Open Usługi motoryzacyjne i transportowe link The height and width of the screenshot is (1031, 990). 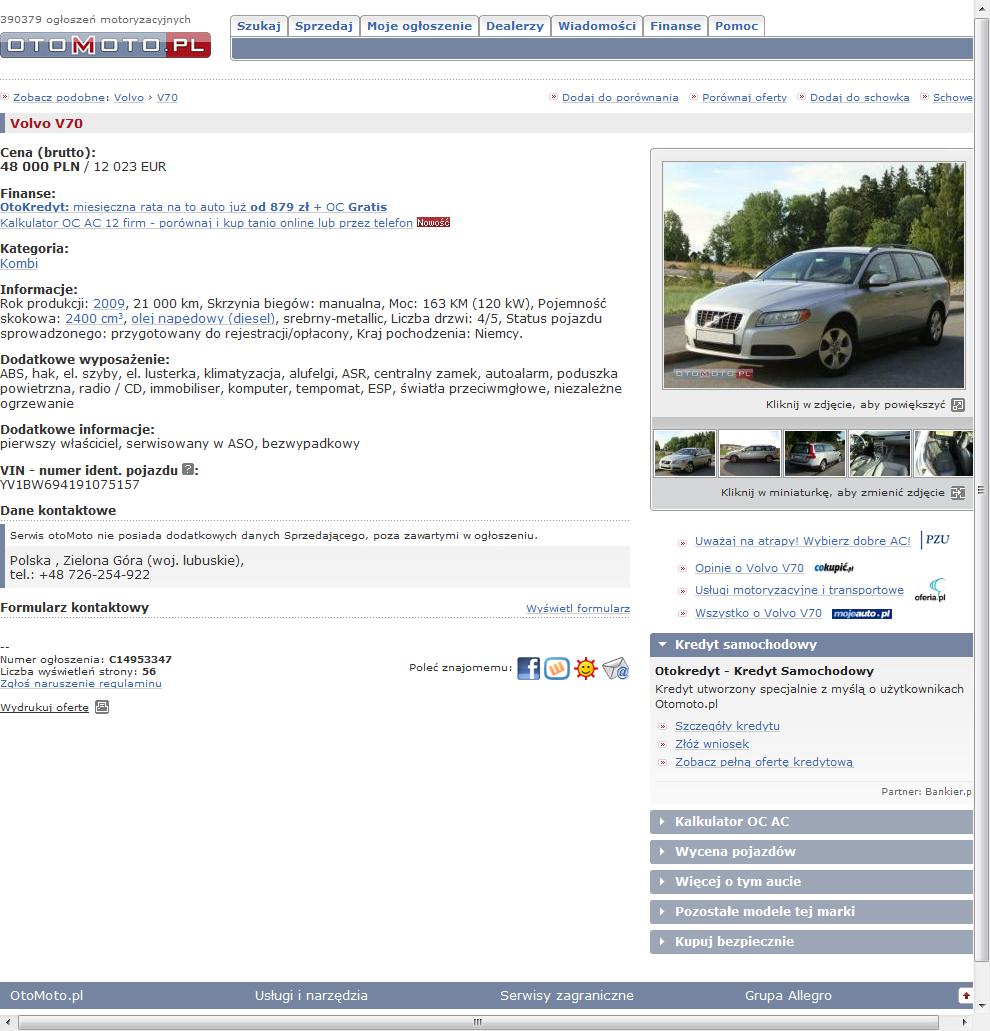point(799,590)
